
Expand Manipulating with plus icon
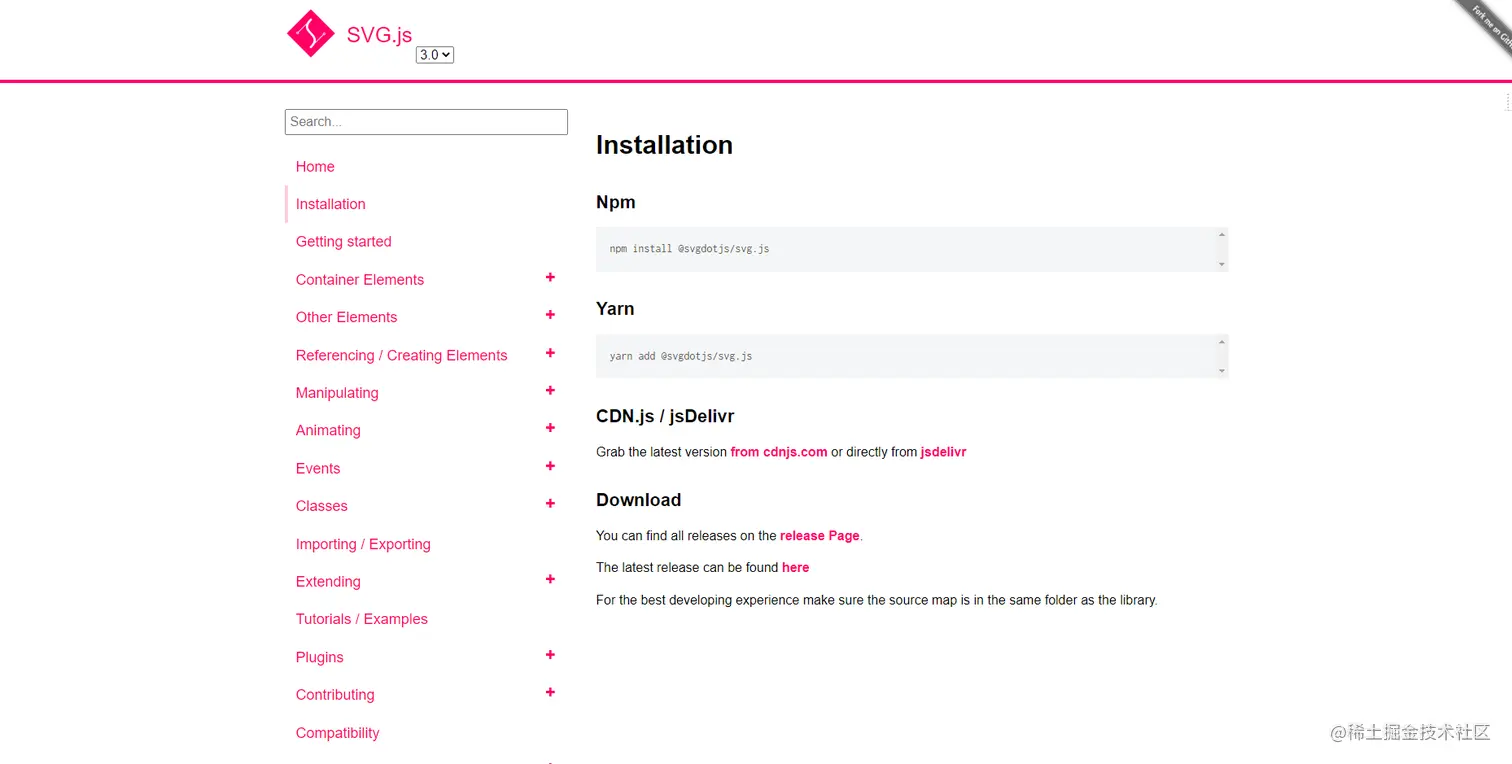550,390
